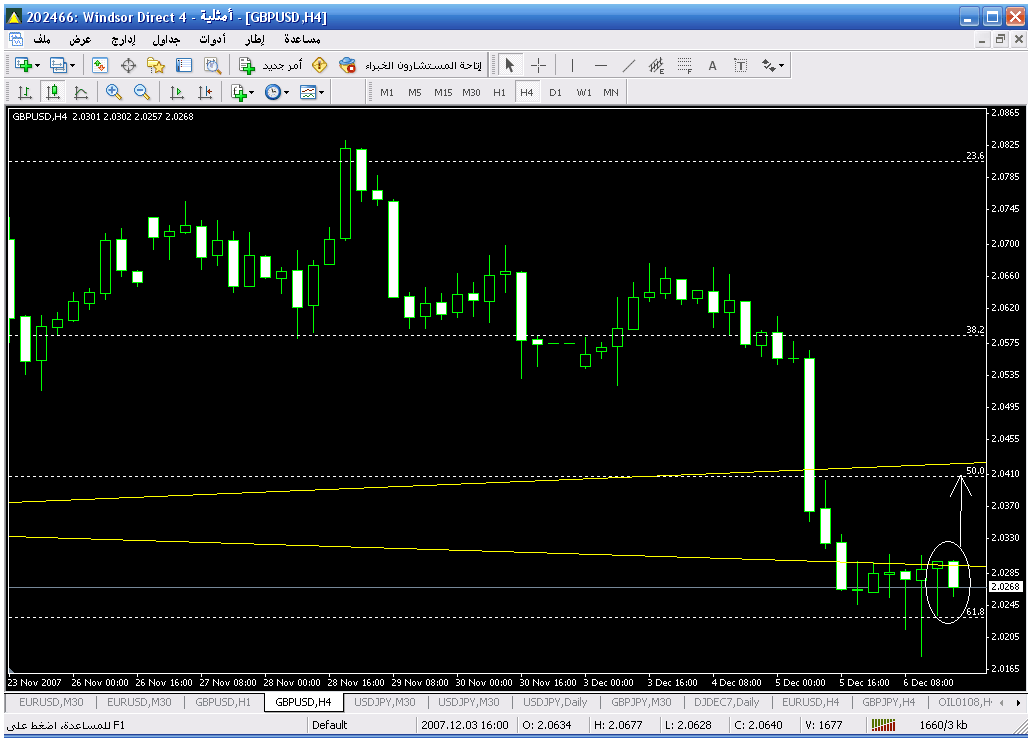This screenshot has width=1032, height=738.
Task: Open the ملف (File) menu
Action: (x=42, y=40)
